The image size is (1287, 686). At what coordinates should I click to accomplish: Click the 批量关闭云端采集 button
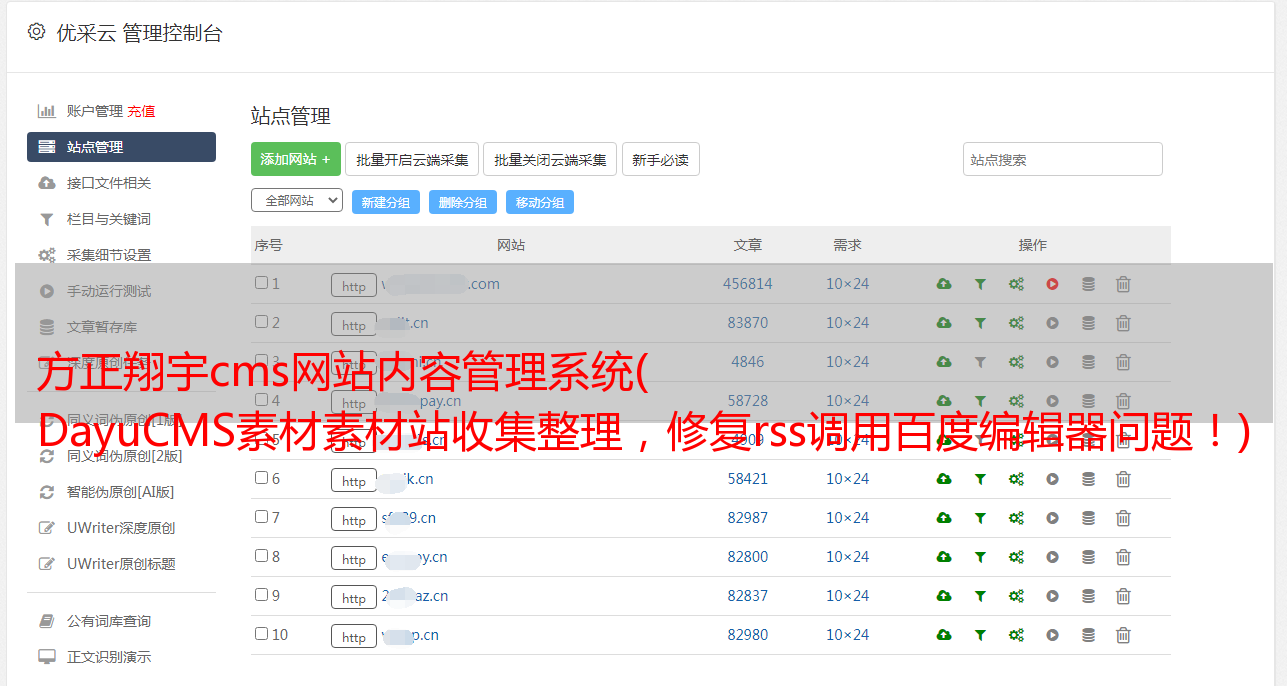550,159
